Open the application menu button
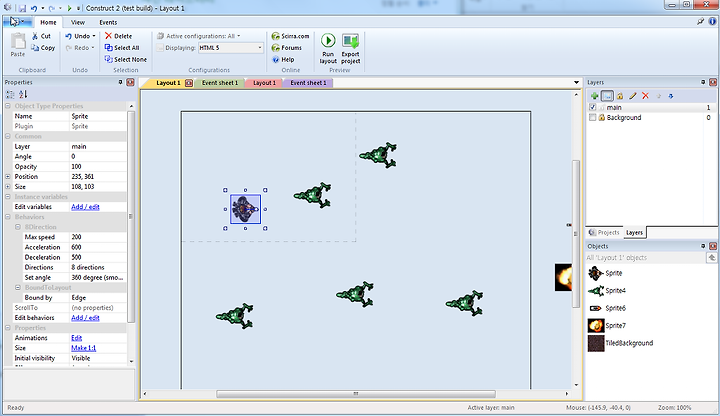The height and width of the screenshot is (416, 720). tap(17, 22)
